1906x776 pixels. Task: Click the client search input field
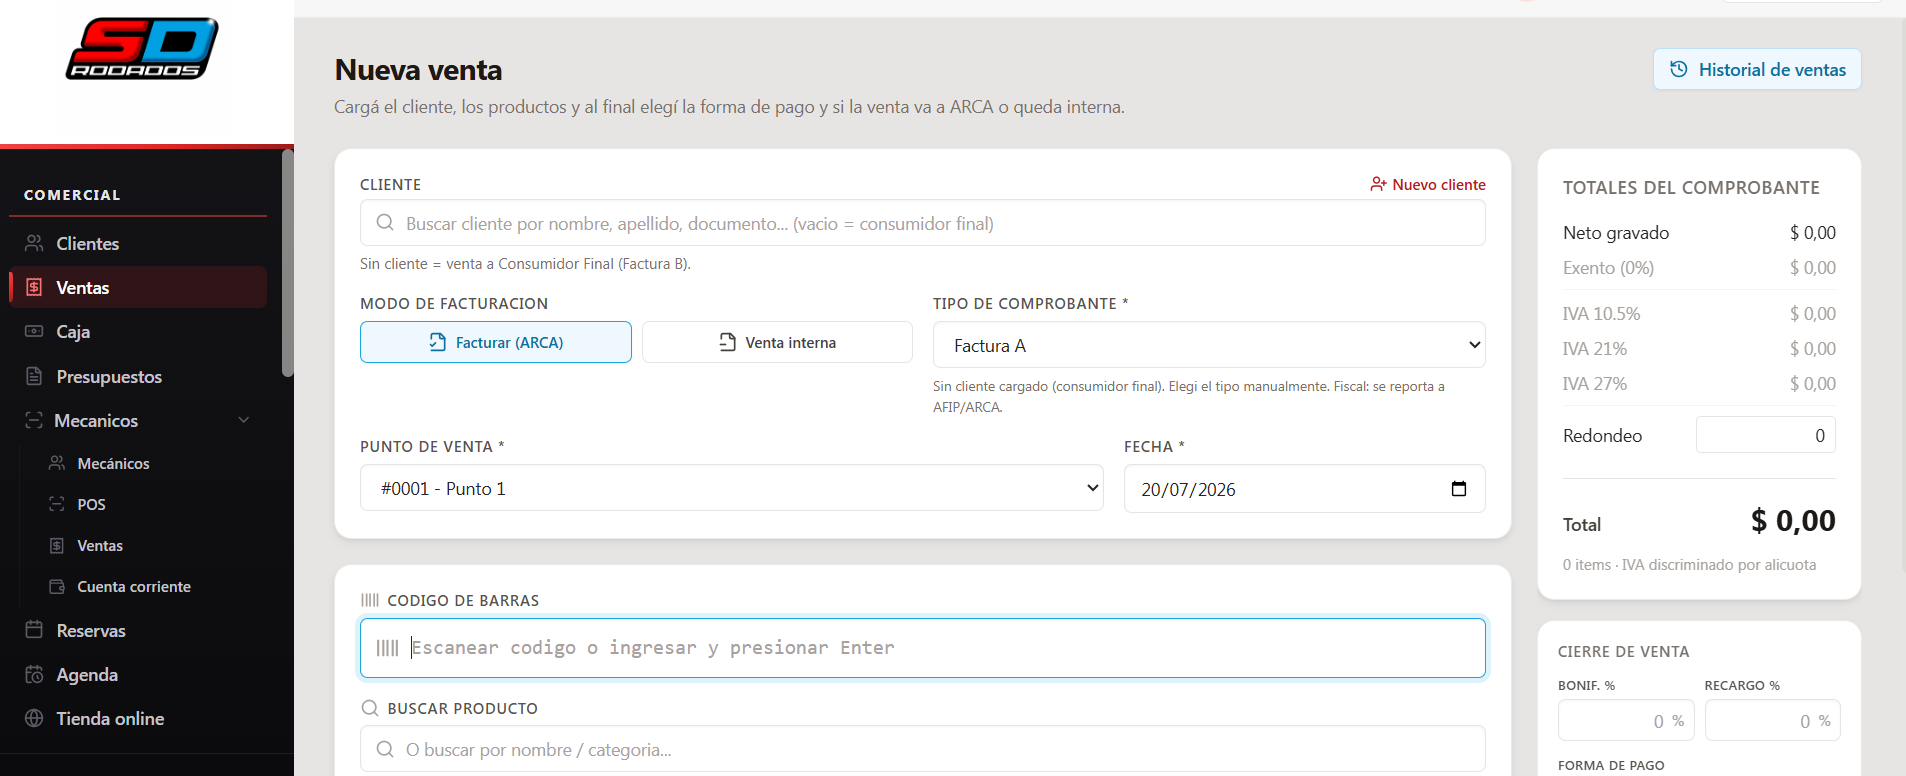pos(923,223)
